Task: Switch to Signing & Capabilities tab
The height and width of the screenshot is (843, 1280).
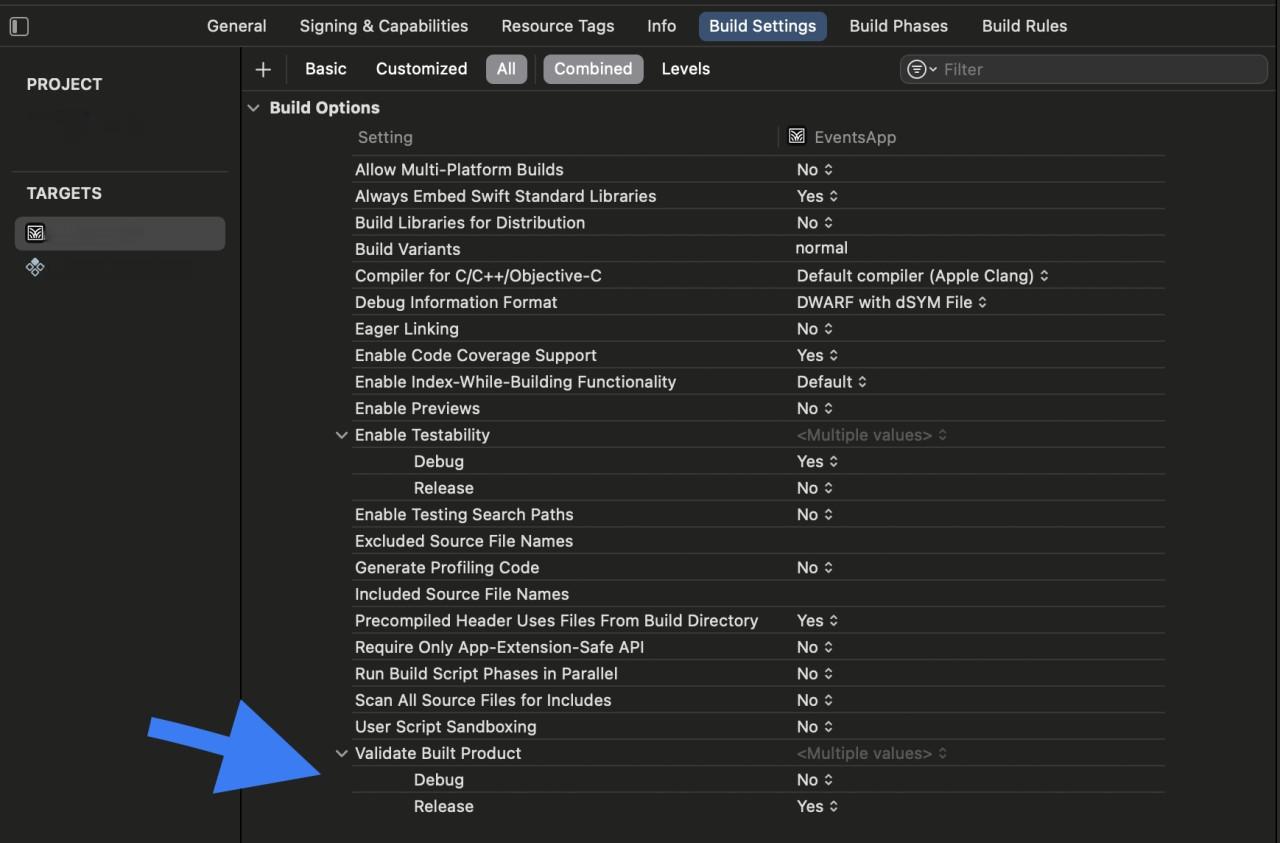Action: click(x=383, y=26)
